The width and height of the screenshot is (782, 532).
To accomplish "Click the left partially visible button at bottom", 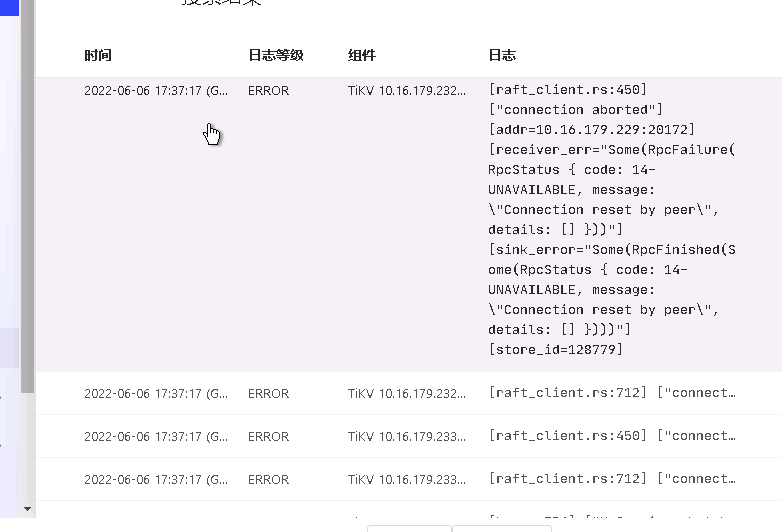I will pos(409,529).
